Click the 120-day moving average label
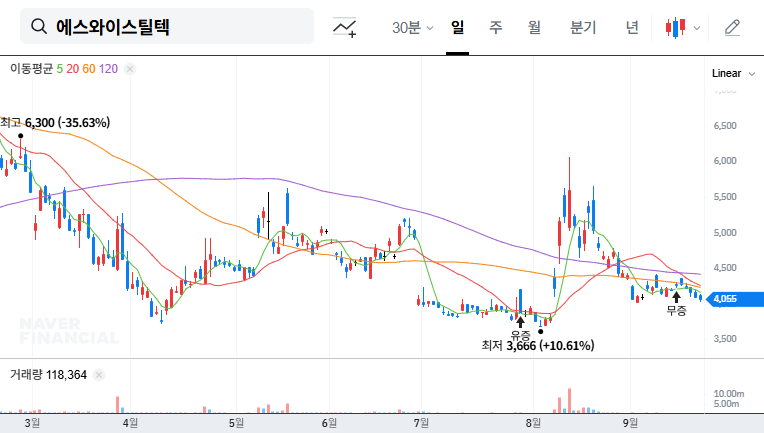This screenshot has width=764, height=433. [108, 69]
